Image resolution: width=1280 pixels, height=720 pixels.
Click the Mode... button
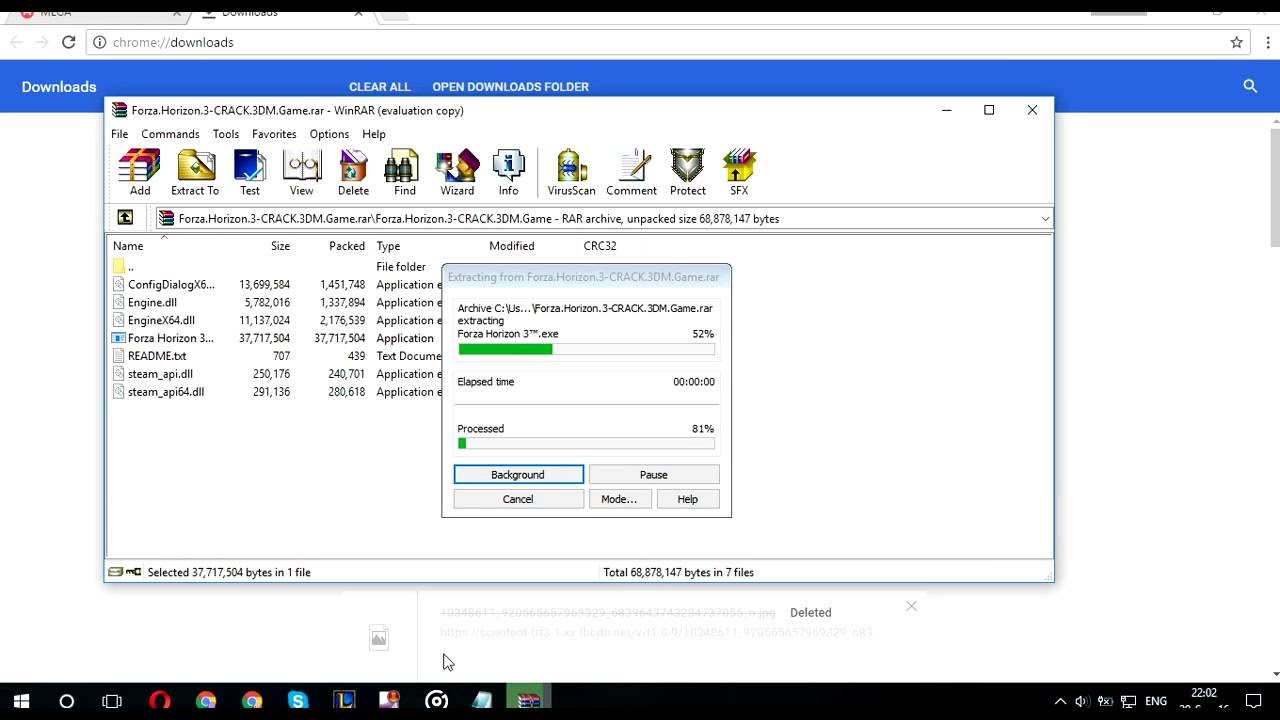click(619, 499)
